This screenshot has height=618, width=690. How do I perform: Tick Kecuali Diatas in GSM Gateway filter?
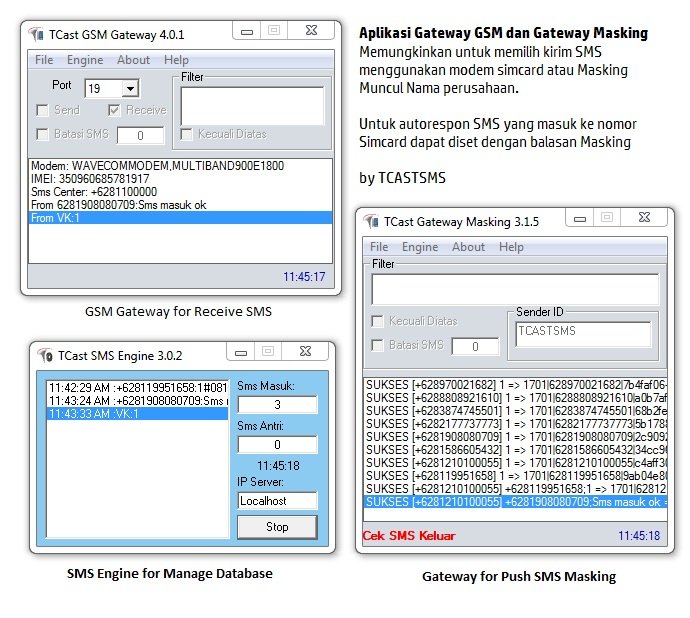click(x=187, y=134)
